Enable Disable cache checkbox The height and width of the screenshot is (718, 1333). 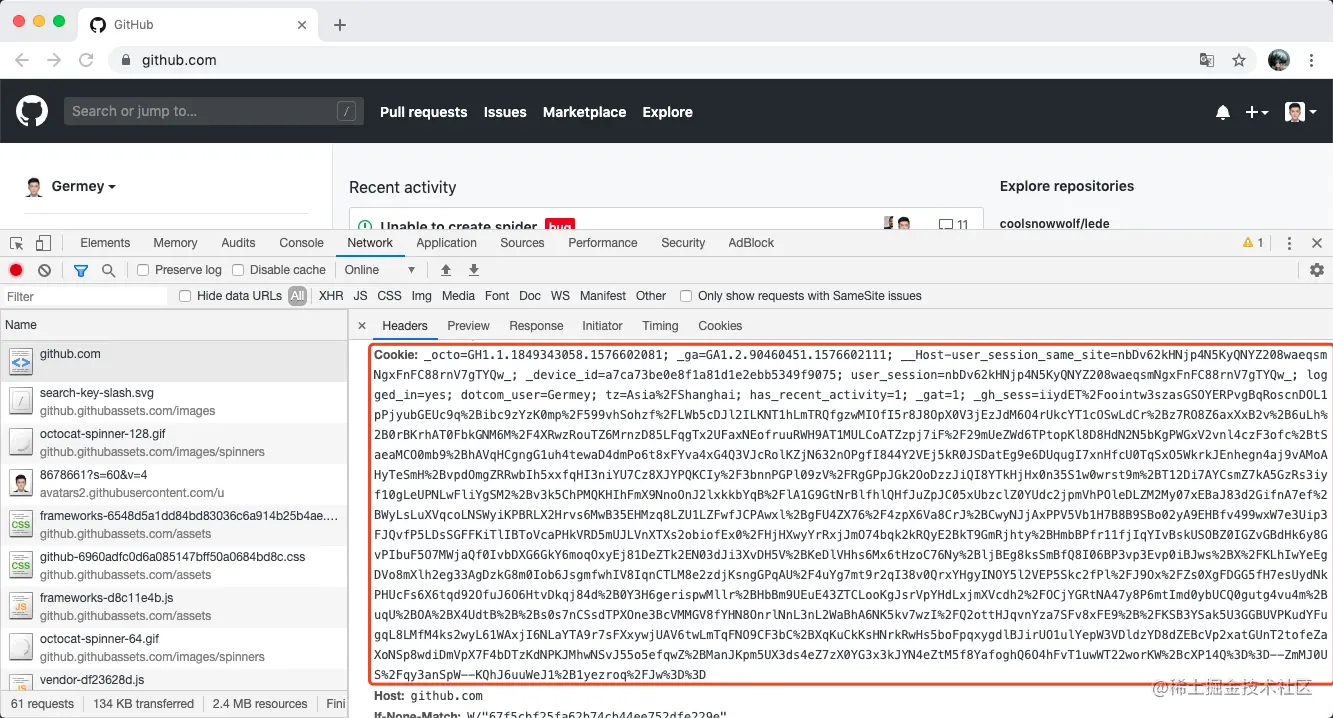tap(238, 270)
